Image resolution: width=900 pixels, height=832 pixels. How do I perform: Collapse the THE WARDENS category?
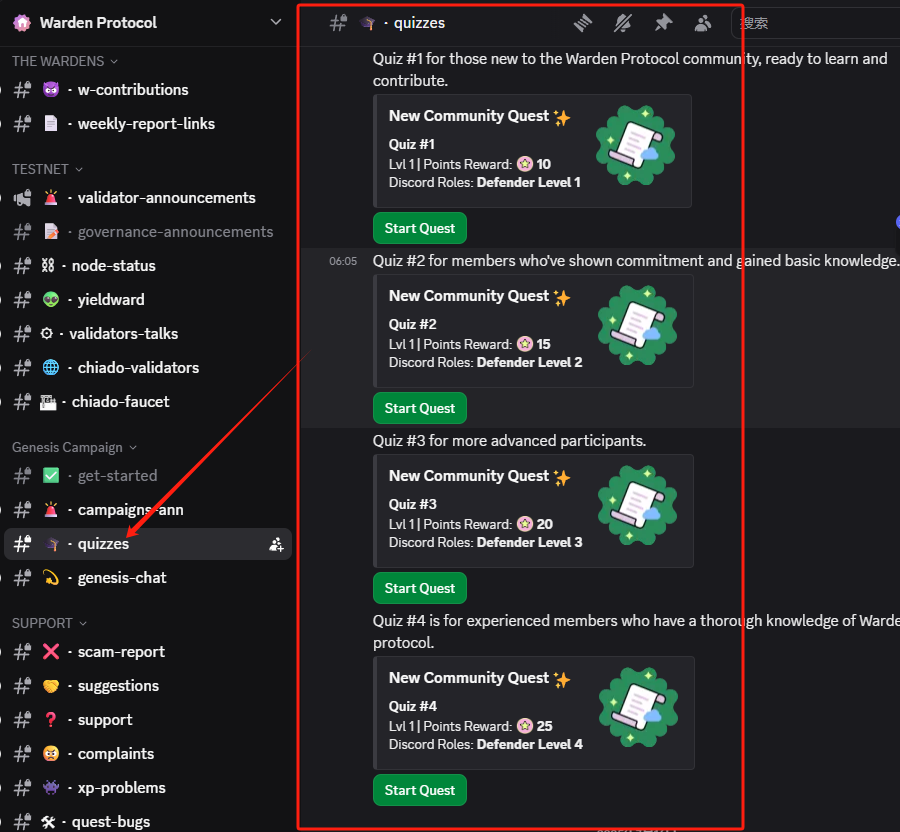64,62
